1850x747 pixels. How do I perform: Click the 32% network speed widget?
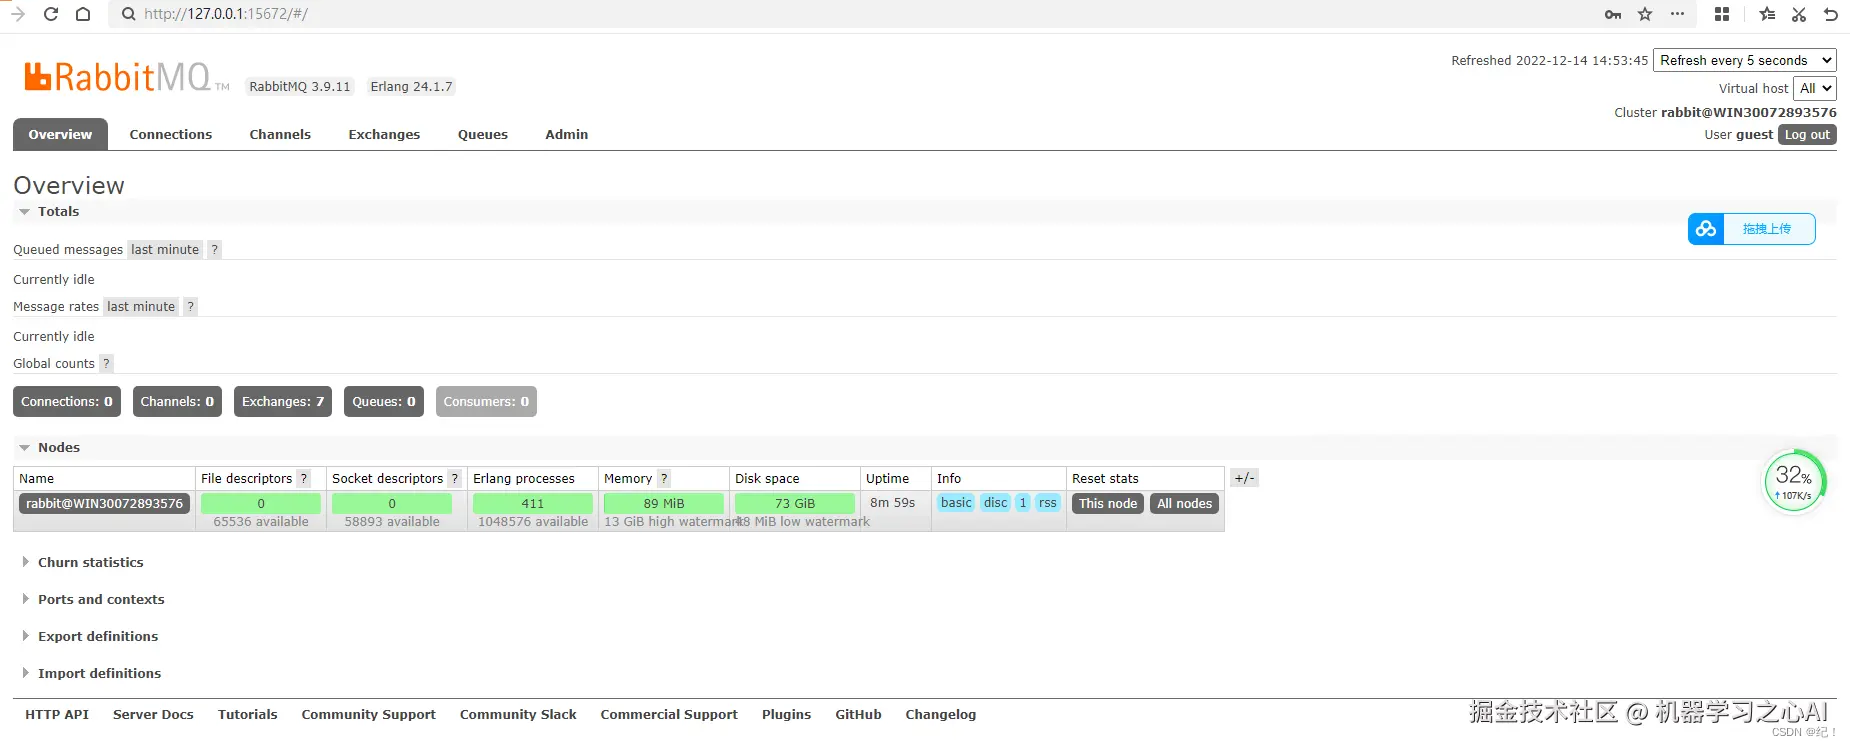(x=1794, y=481)
